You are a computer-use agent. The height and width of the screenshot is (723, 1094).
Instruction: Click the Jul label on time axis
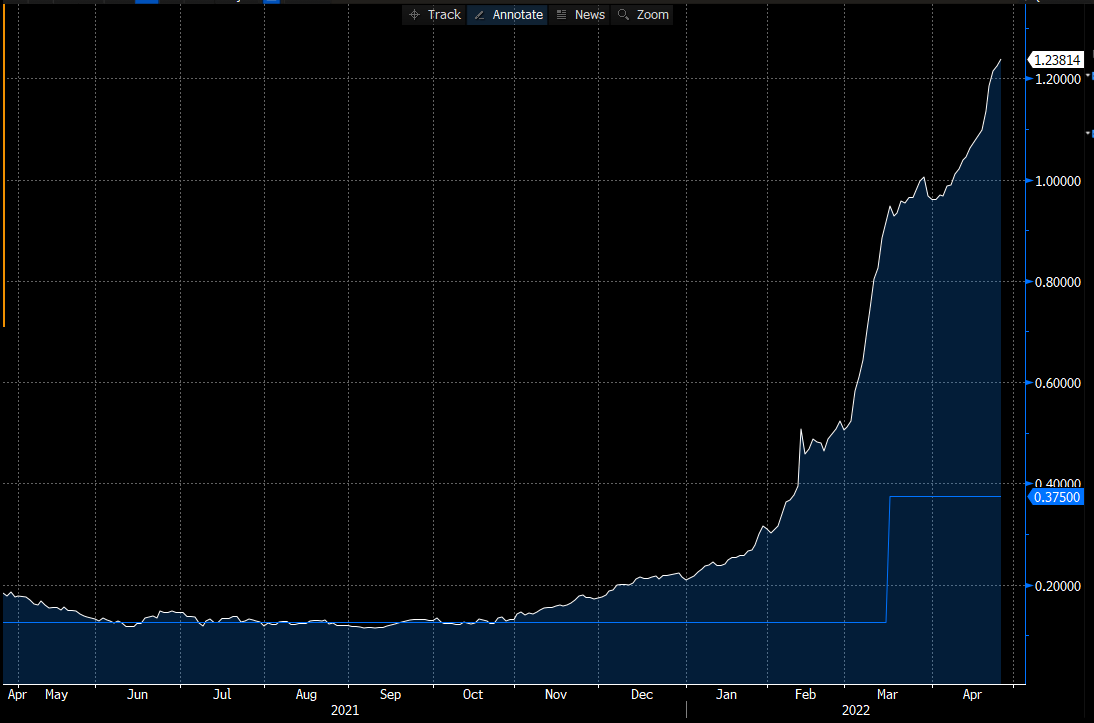tap(222, 694)
